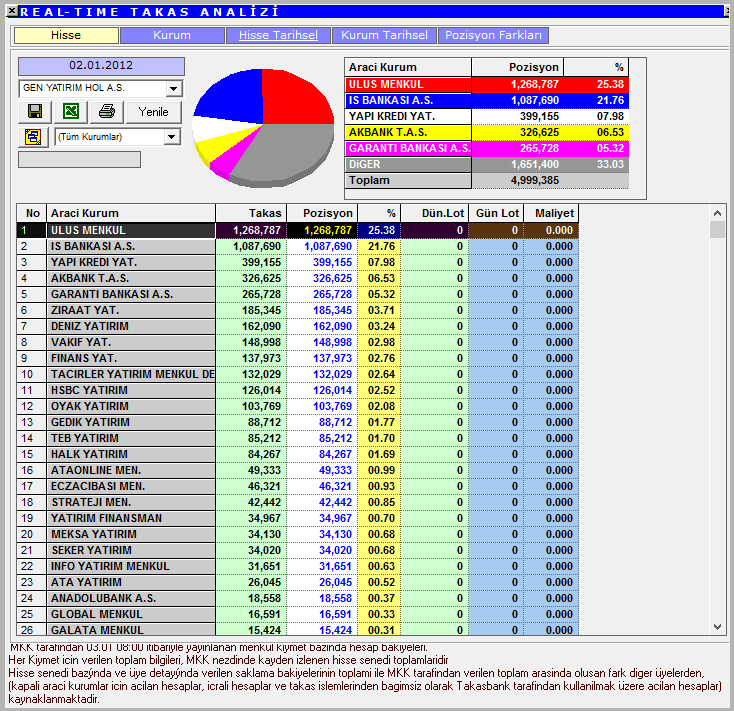Select the TEB YATIRIM row
734x711 pixels.
(x=298, y=438)
